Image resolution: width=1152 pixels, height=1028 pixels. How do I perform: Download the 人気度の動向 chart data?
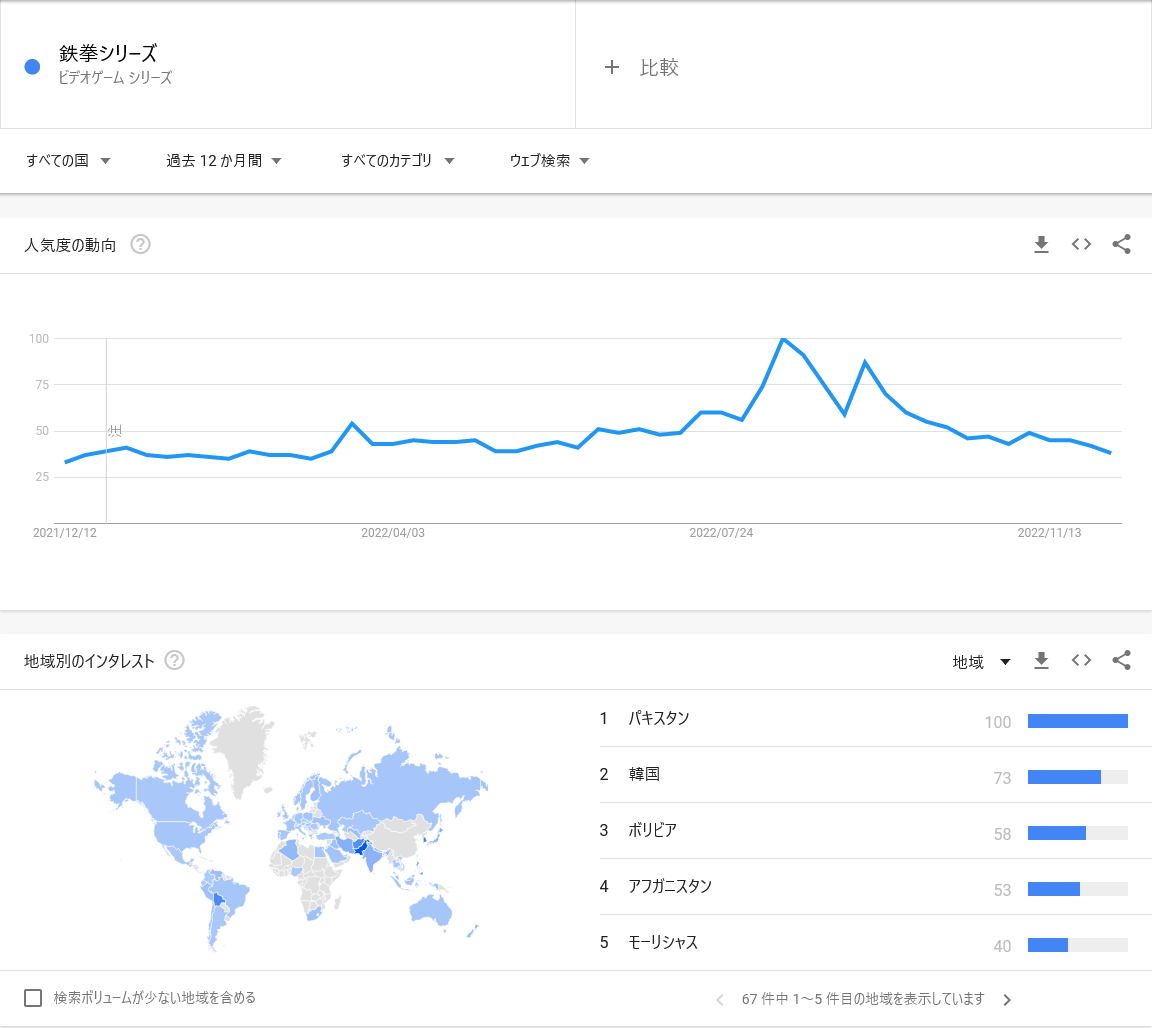click(x=1041, y=245)
